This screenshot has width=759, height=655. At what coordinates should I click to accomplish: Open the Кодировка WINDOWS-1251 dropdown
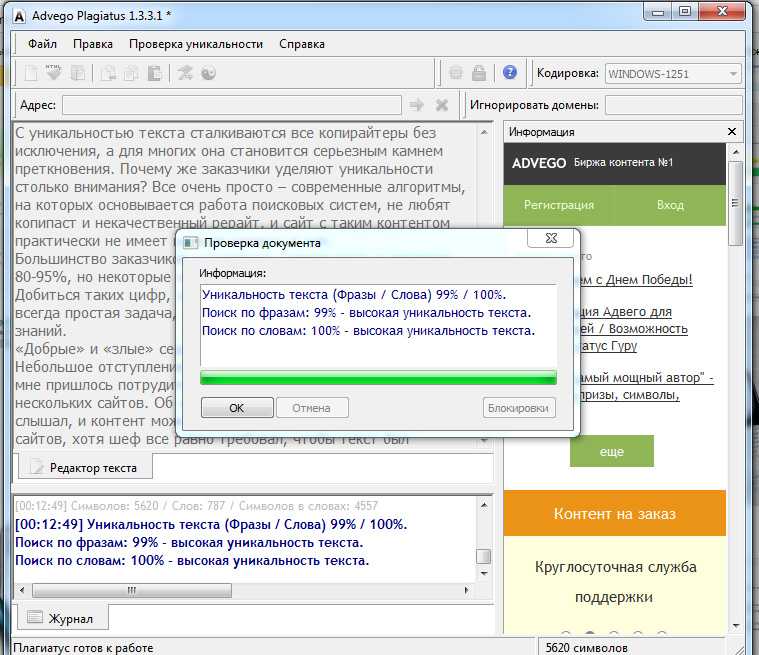coord(673,74)
